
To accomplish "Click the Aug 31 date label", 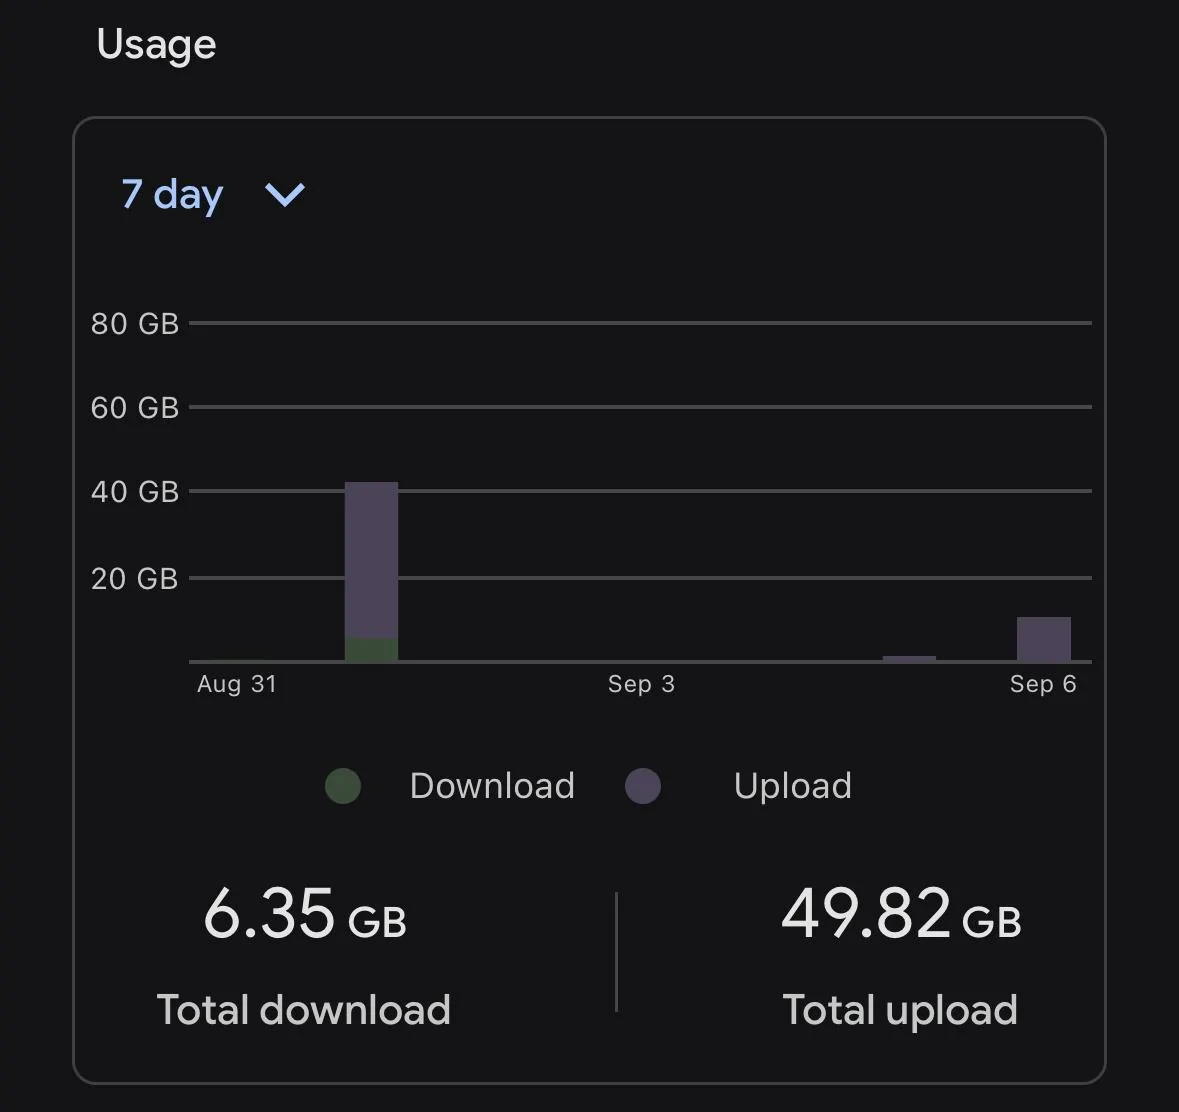I will pyautogui.click(x=237, y=683).
